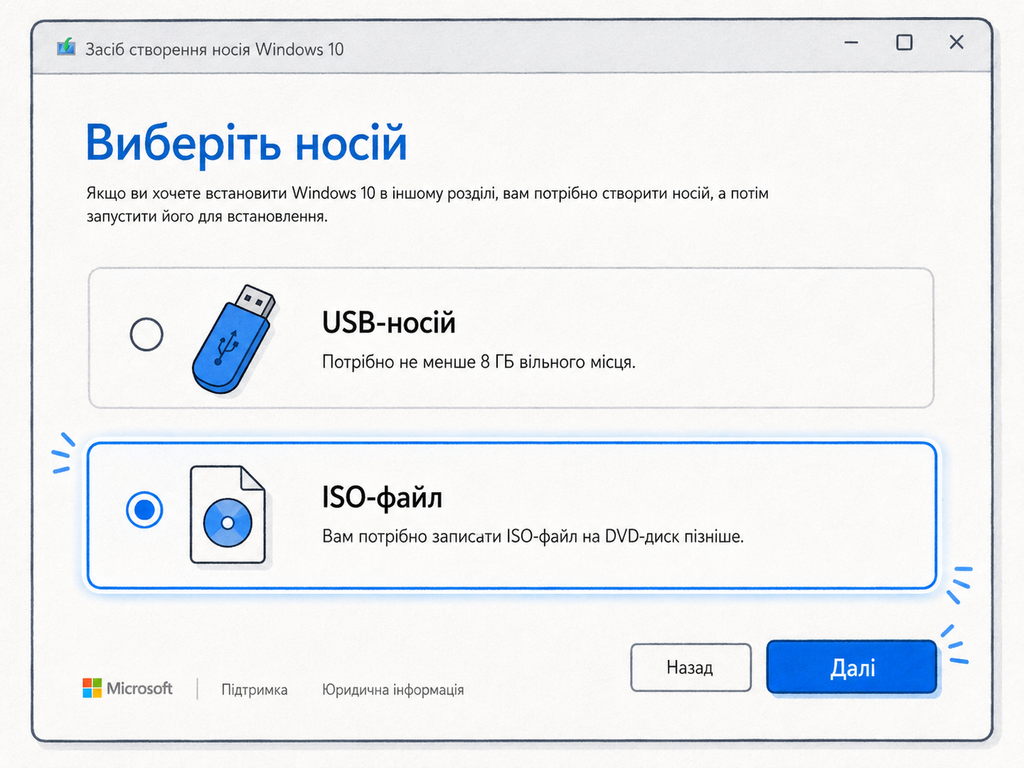Minimize the media creation tool window
Image resolution: width=1024 pixels, height=768 pixels.
tap(851, 42)
